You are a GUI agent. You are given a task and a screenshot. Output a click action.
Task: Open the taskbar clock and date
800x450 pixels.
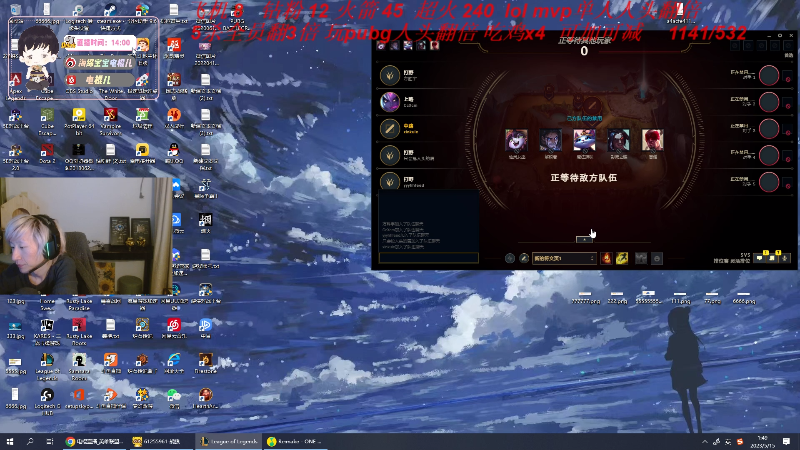[763, 442]
